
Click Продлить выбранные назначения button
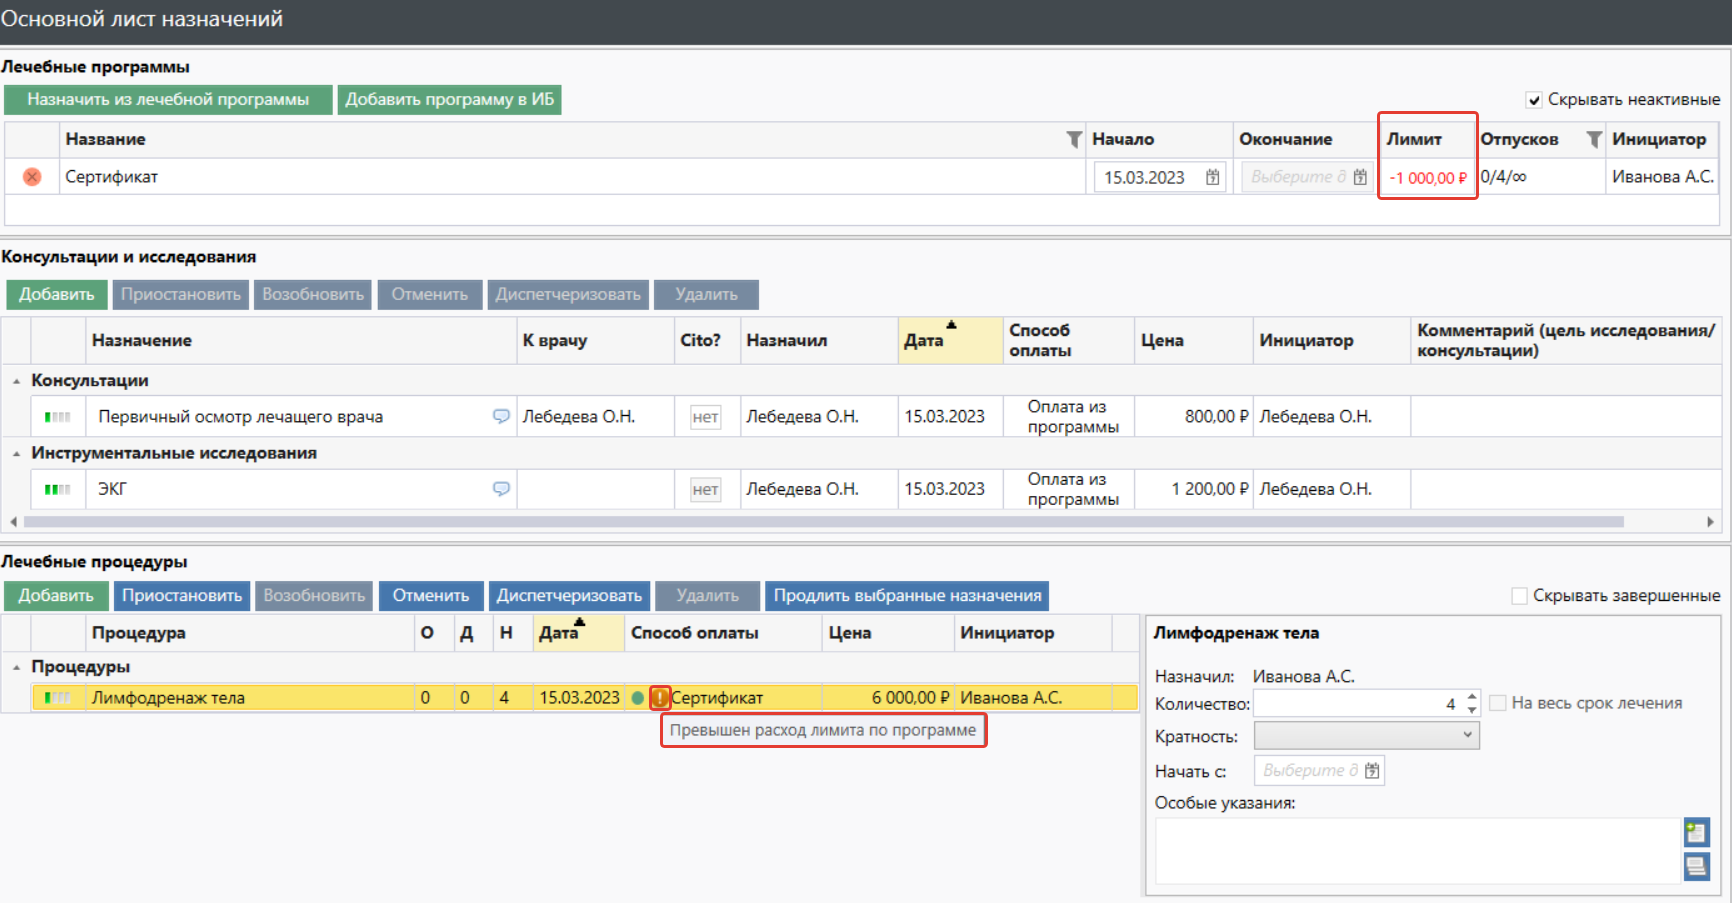(x=906, y=596)
